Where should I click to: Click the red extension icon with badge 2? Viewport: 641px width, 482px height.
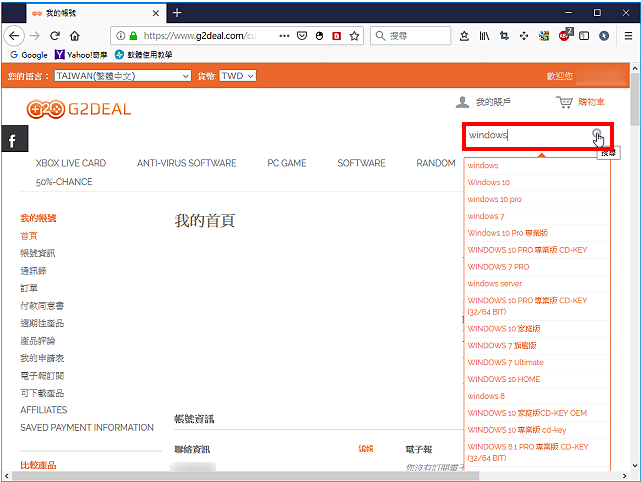pos(565,35)
